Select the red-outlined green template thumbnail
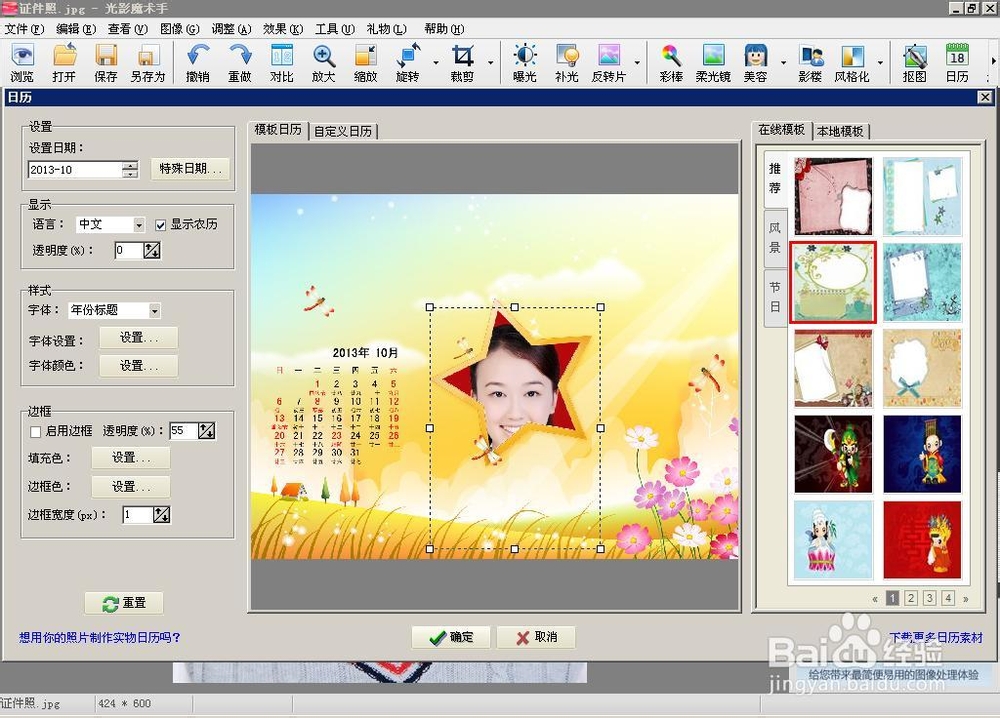Viewport: 1000px width, 718px height. tap(833, 282)
